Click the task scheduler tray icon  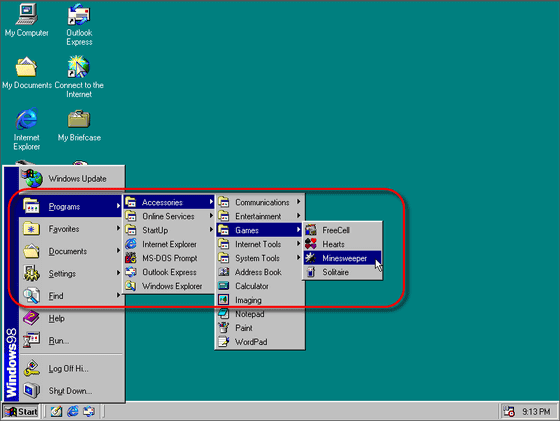[509, 411]
